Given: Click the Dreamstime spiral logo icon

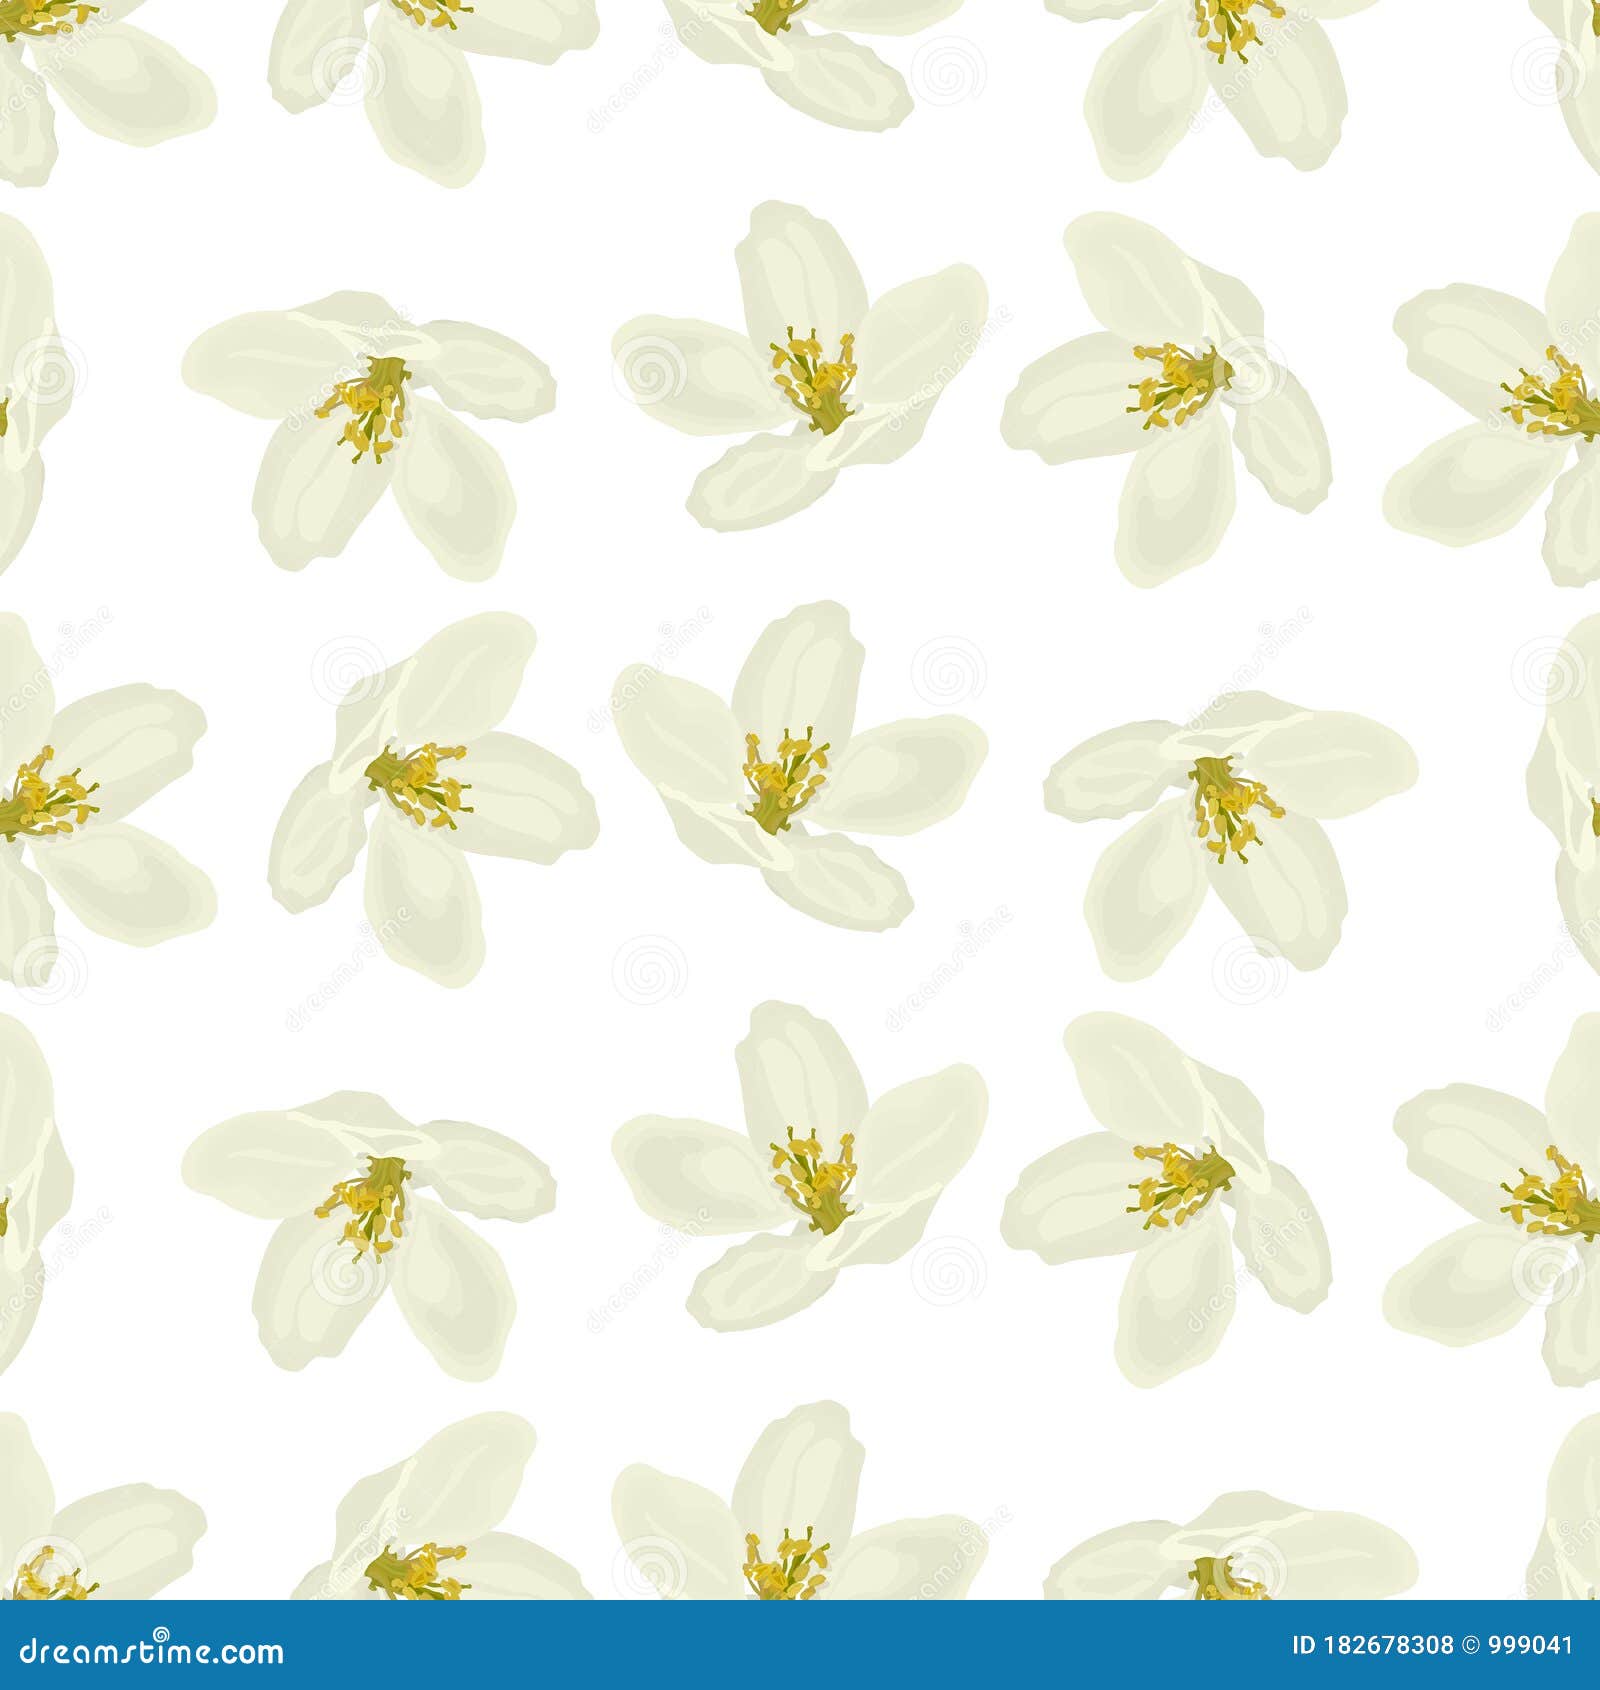Looking at the screenshot, I should pos(161,1635).
